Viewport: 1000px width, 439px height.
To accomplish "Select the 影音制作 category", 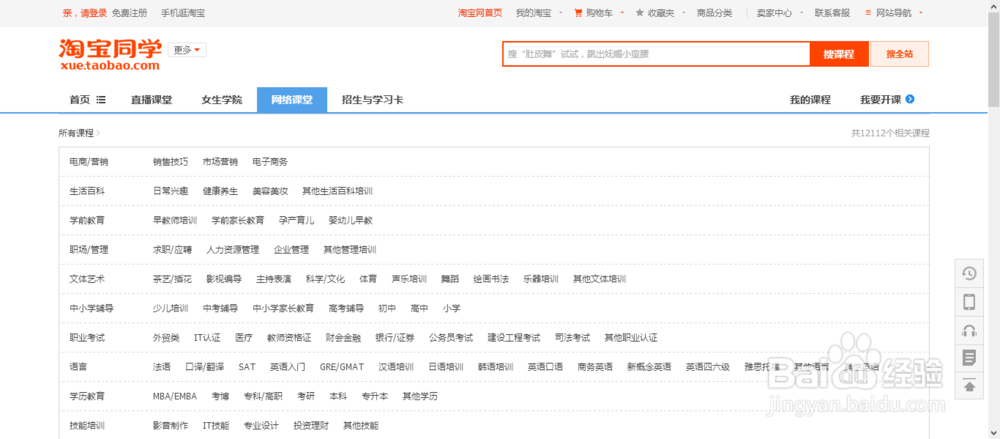I will point(170,426).
